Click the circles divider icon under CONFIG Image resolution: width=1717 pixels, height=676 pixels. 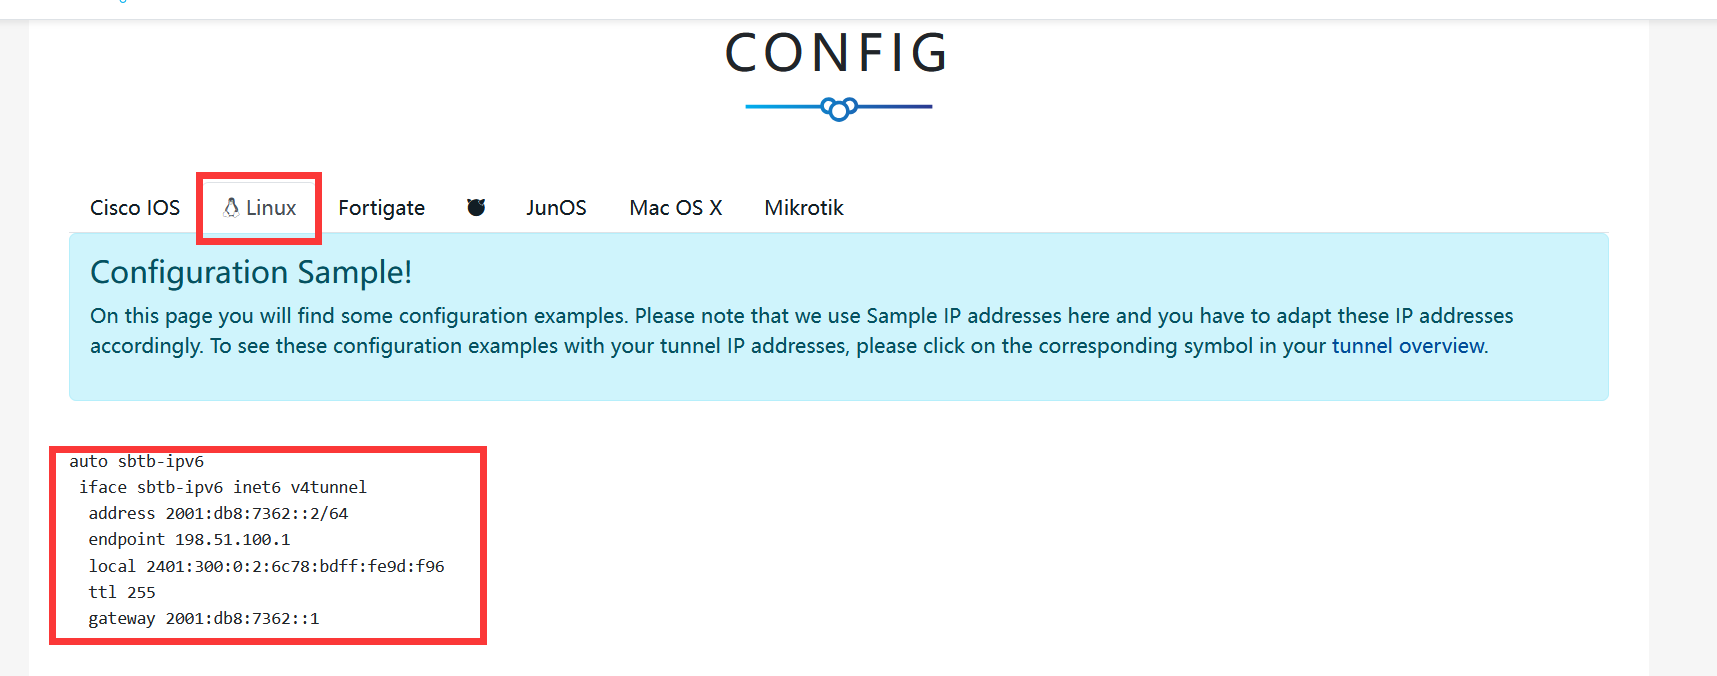[x=839, y=108]
